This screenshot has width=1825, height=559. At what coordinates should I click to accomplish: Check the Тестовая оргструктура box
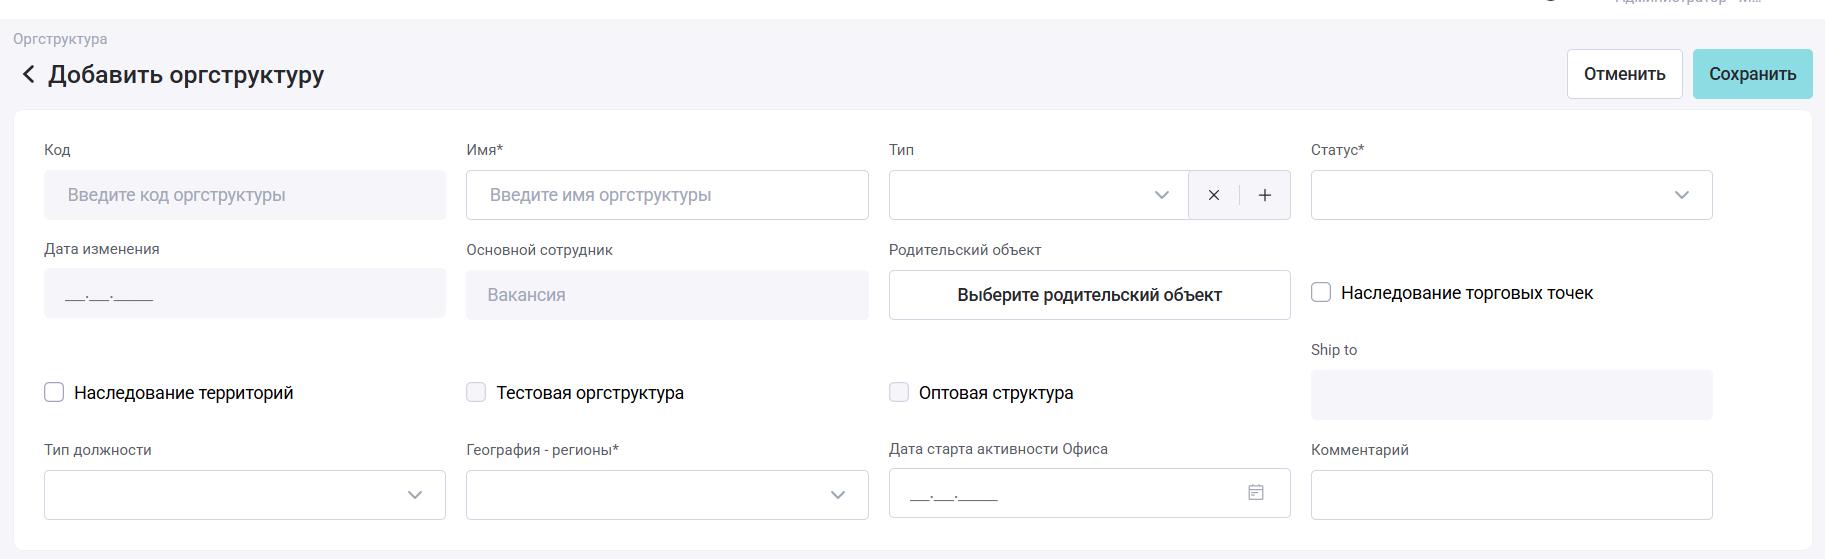point(476,393)
